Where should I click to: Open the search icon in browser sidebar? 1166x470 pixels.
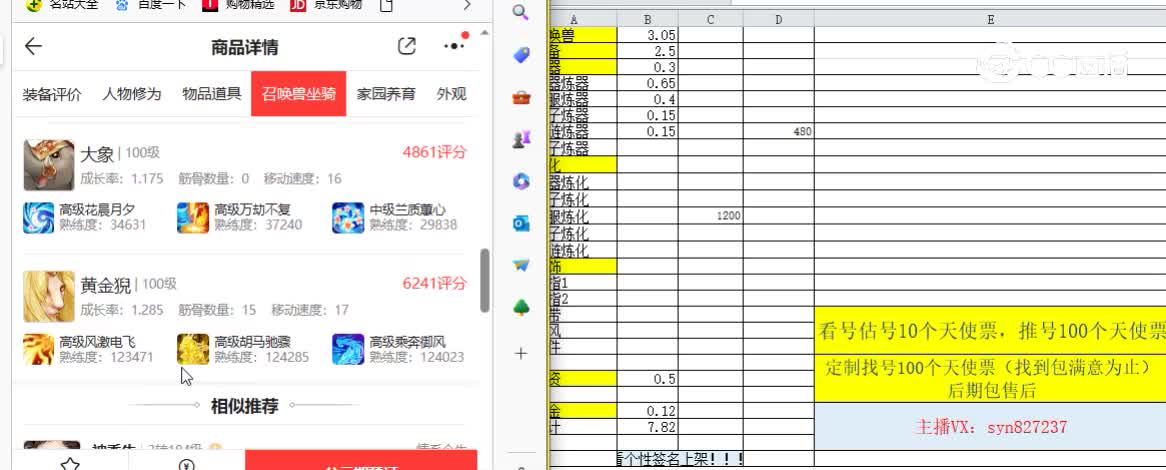[x=521, y=11]
